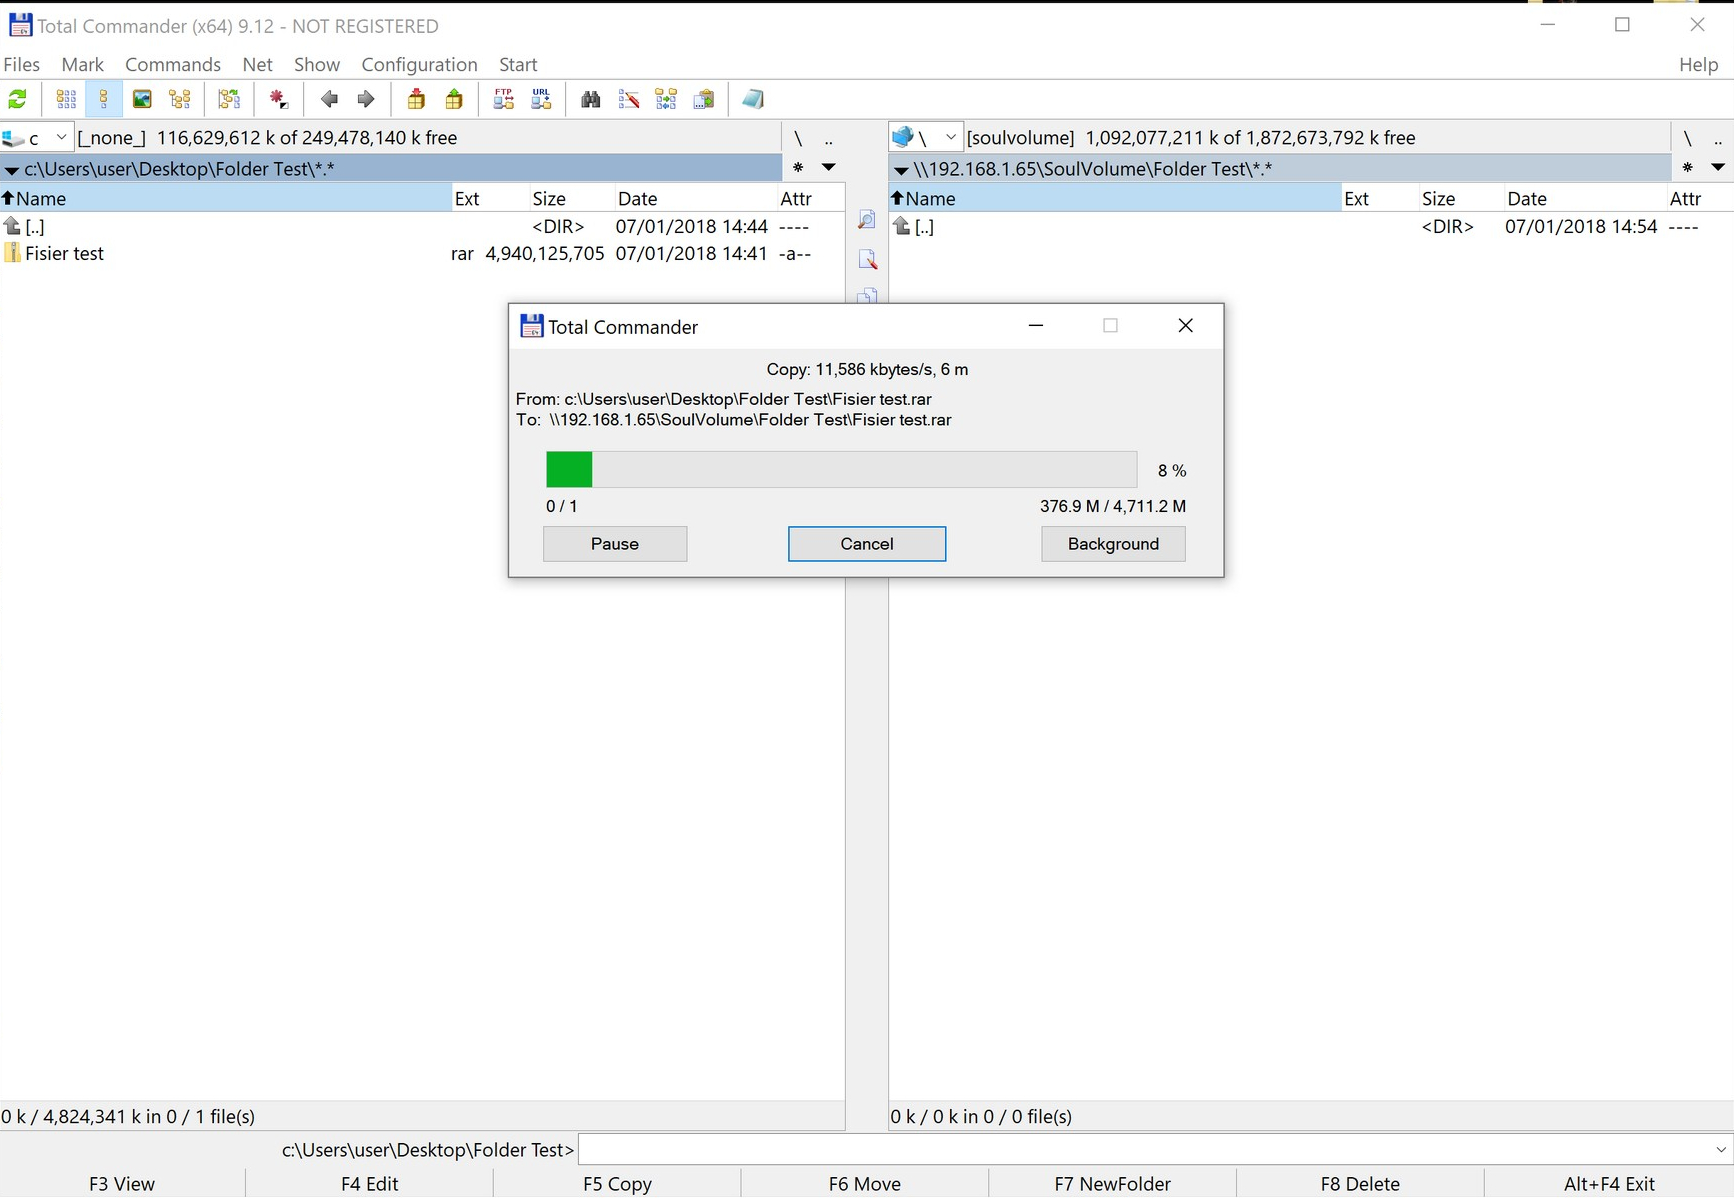1734x1198 pixels.
Task: Click the top magnifier icon between panels
Action: pyautogui.click(x=867, y=220)
